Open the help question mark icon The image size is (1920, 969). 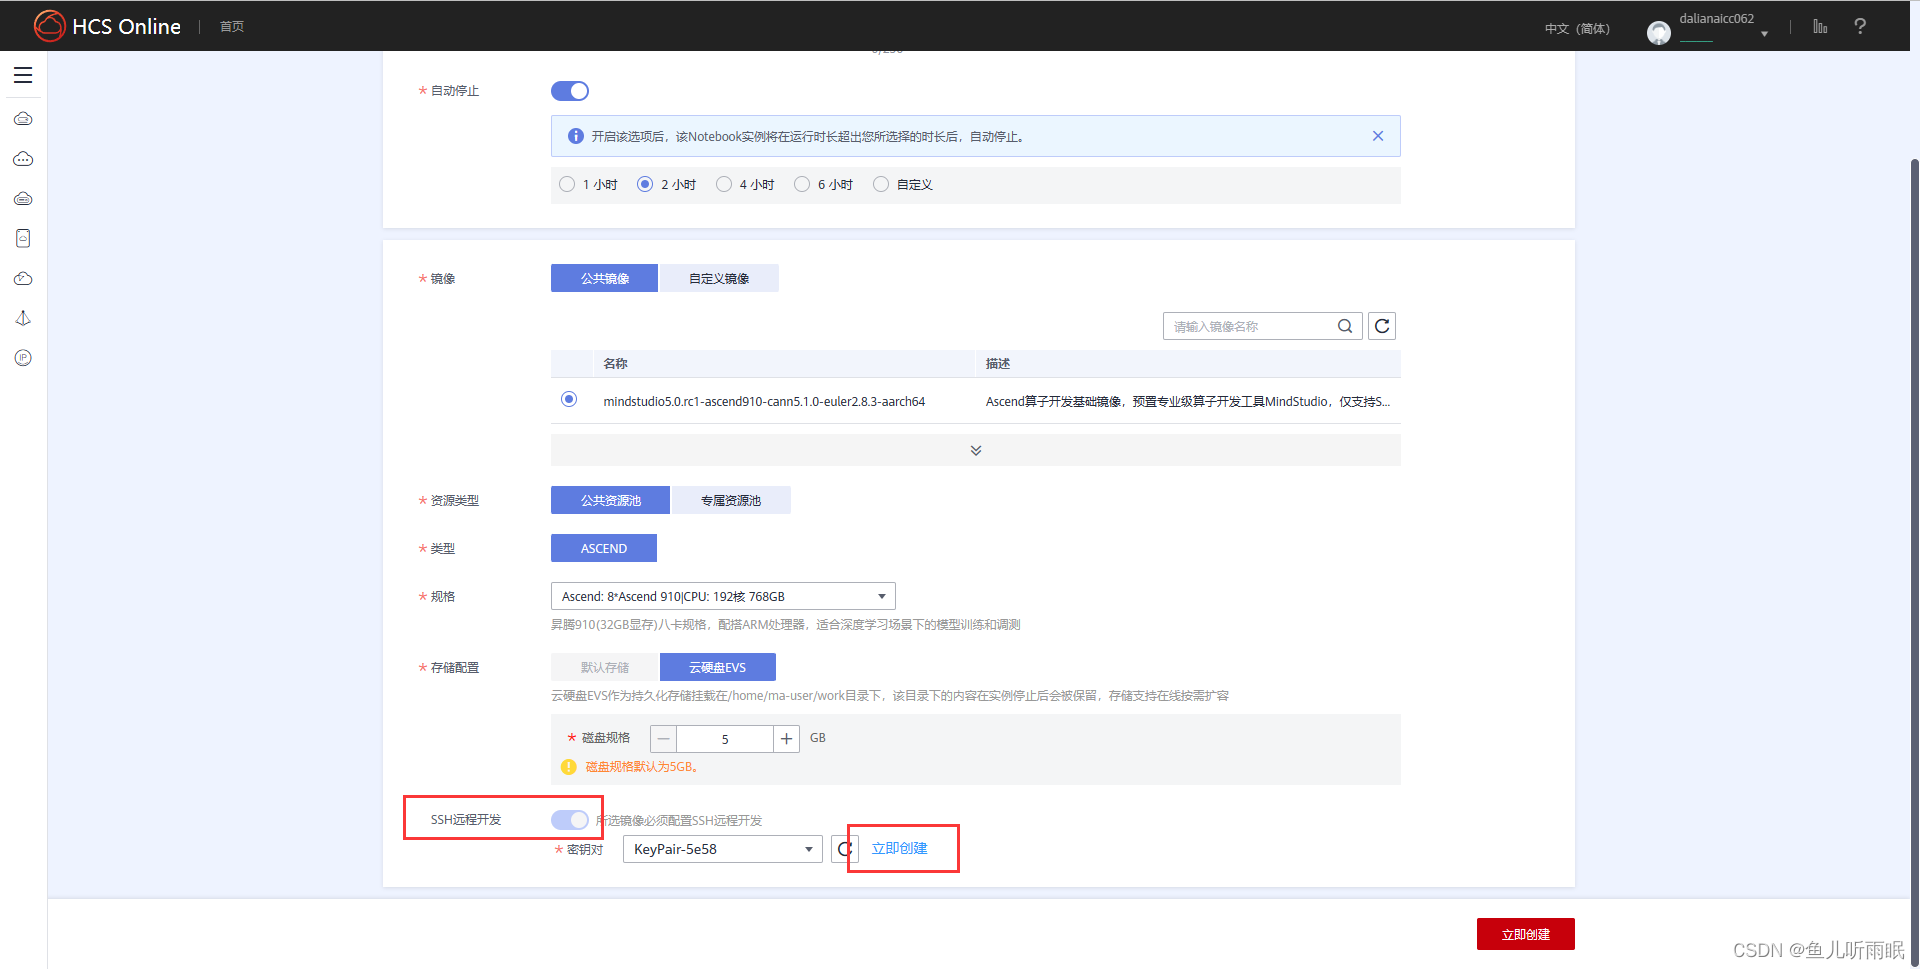tap(1860, 25)
